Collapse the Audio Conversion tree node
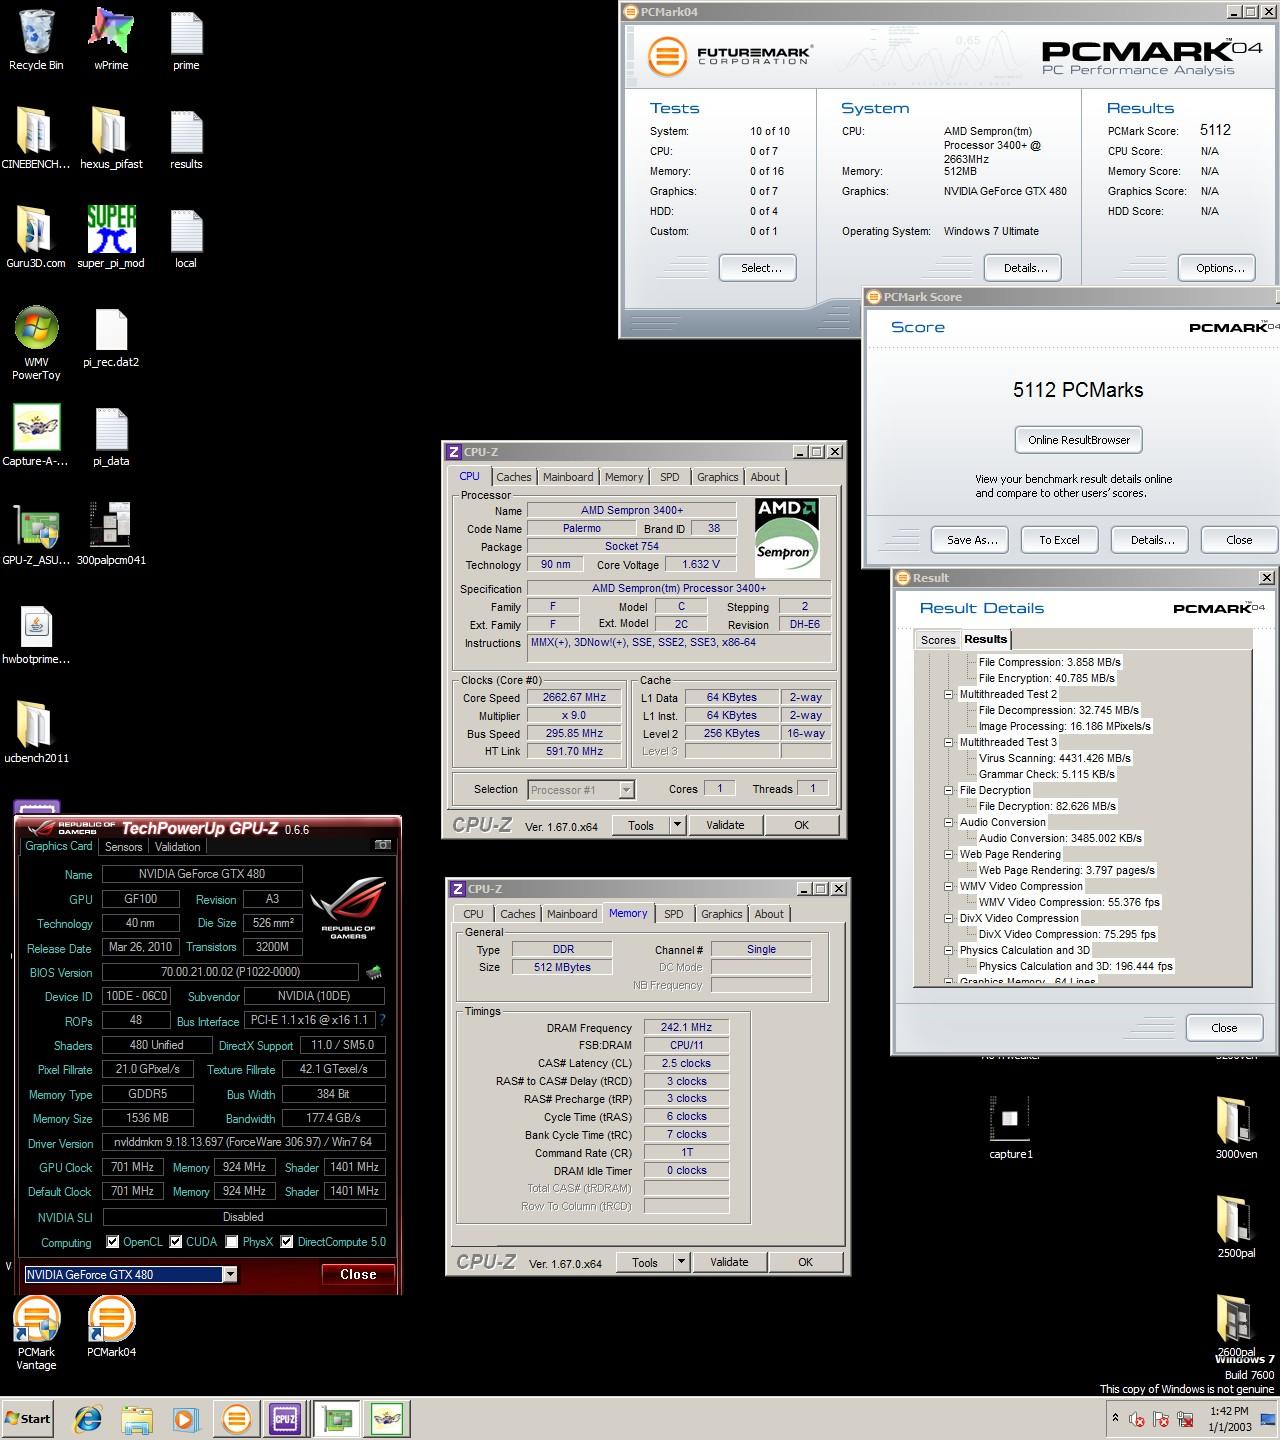 pyautogui.click(x=948, y=822)
